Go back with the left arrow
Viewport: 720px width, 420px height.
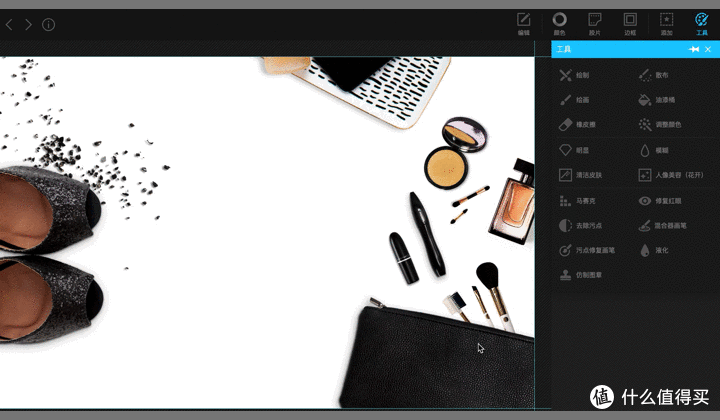tap(9, 24)
